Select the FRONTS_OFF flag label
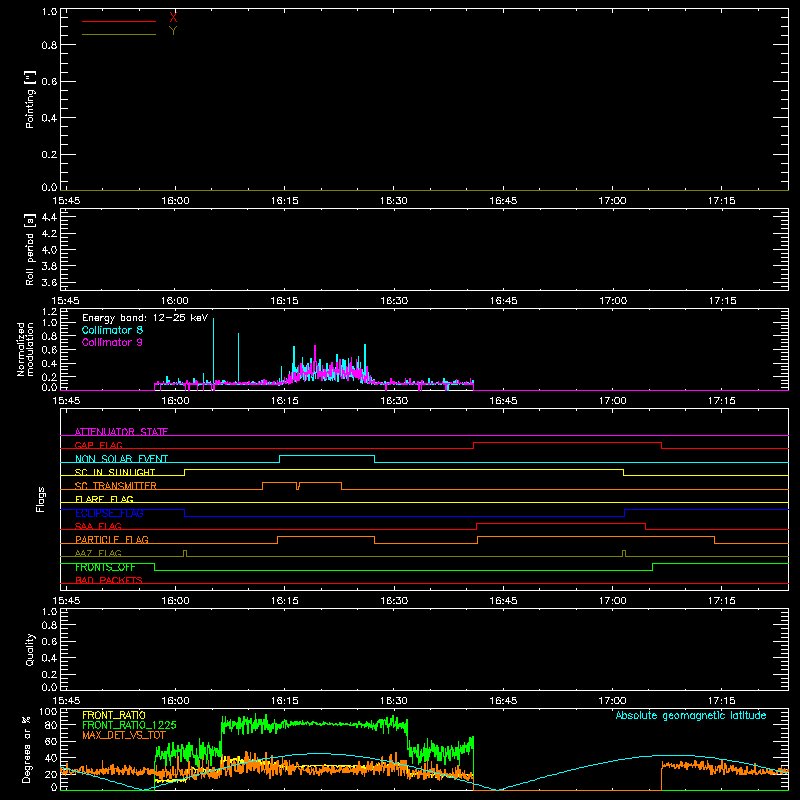Screen dimensions: 800x800 click(x=105, y=567)
